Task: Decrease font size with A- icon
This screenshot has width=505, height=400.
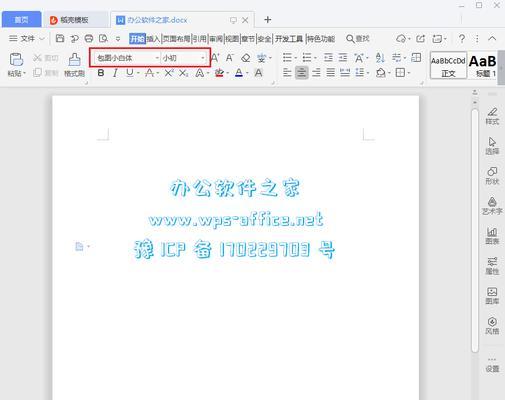Action: coord(230,58)
